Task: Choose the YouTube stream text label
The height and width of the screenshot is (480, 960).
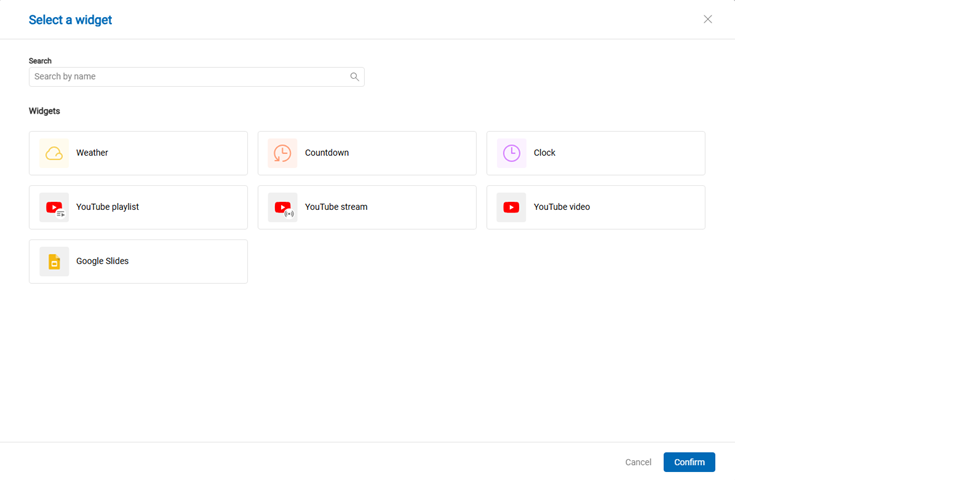Action: coord(336,207)
